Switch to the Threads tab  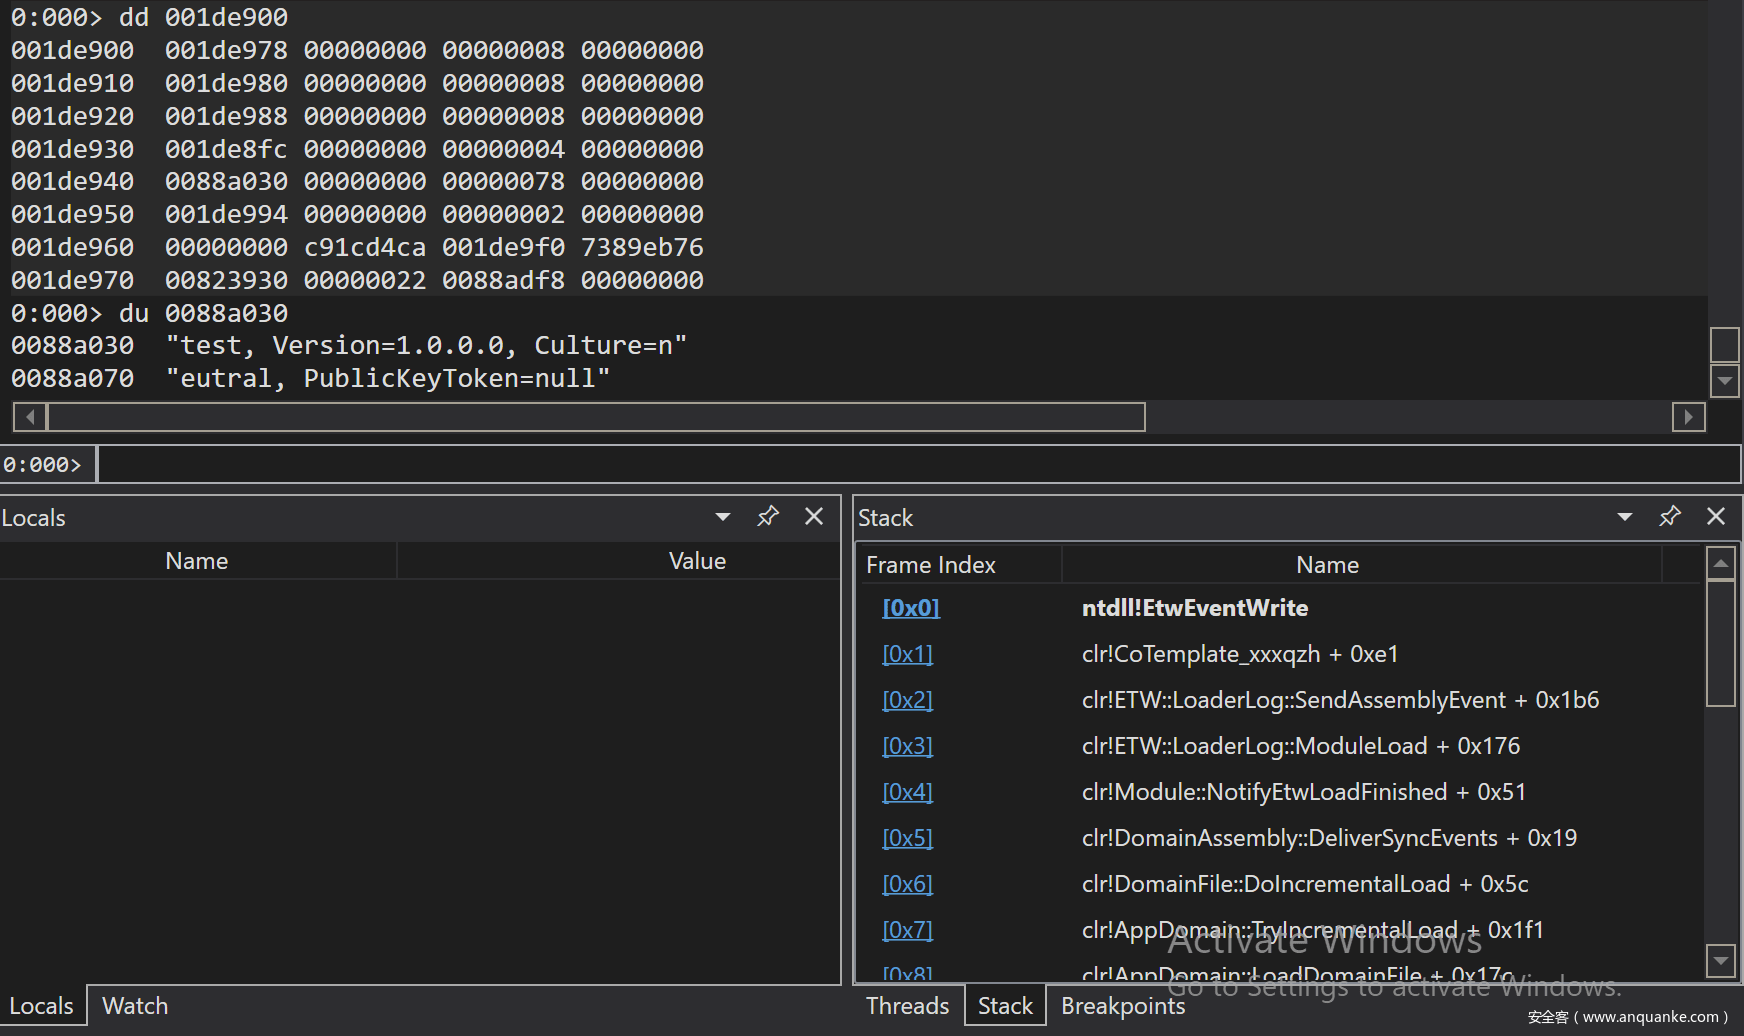click(x=907, y=1006)
